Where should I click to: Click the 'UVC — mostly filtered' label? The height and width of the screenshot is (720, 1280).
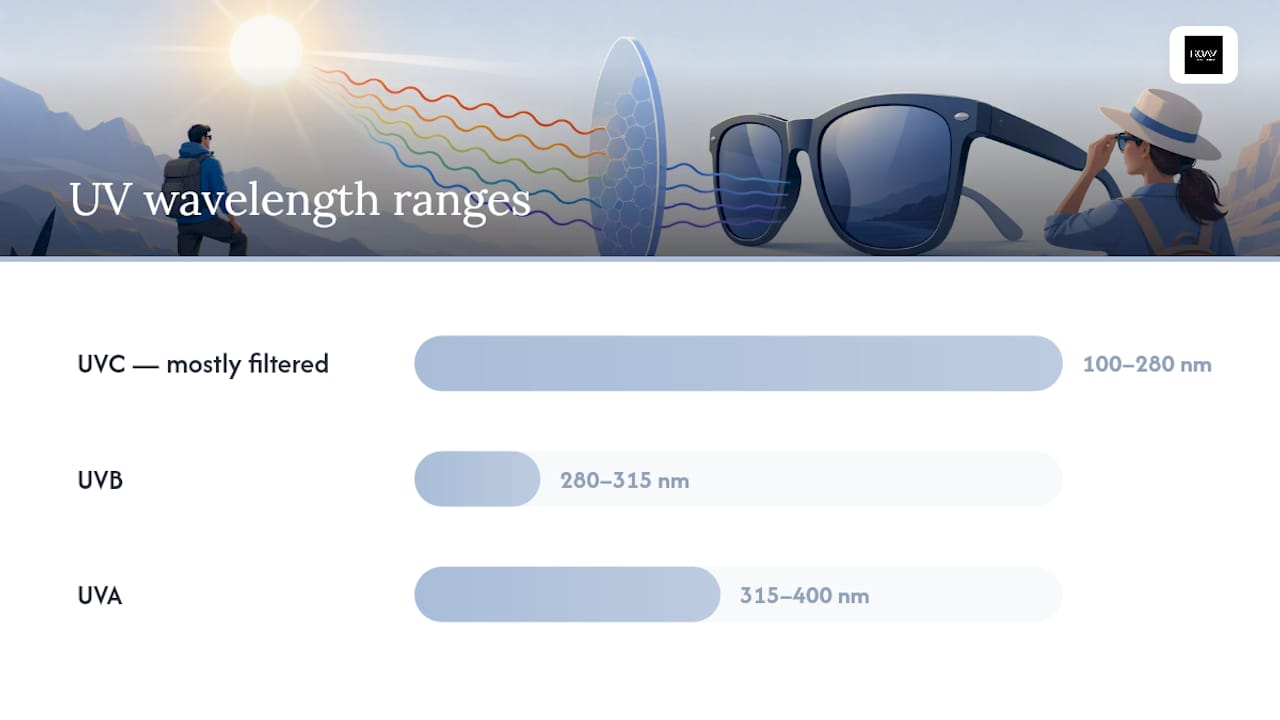click(203, 364)
